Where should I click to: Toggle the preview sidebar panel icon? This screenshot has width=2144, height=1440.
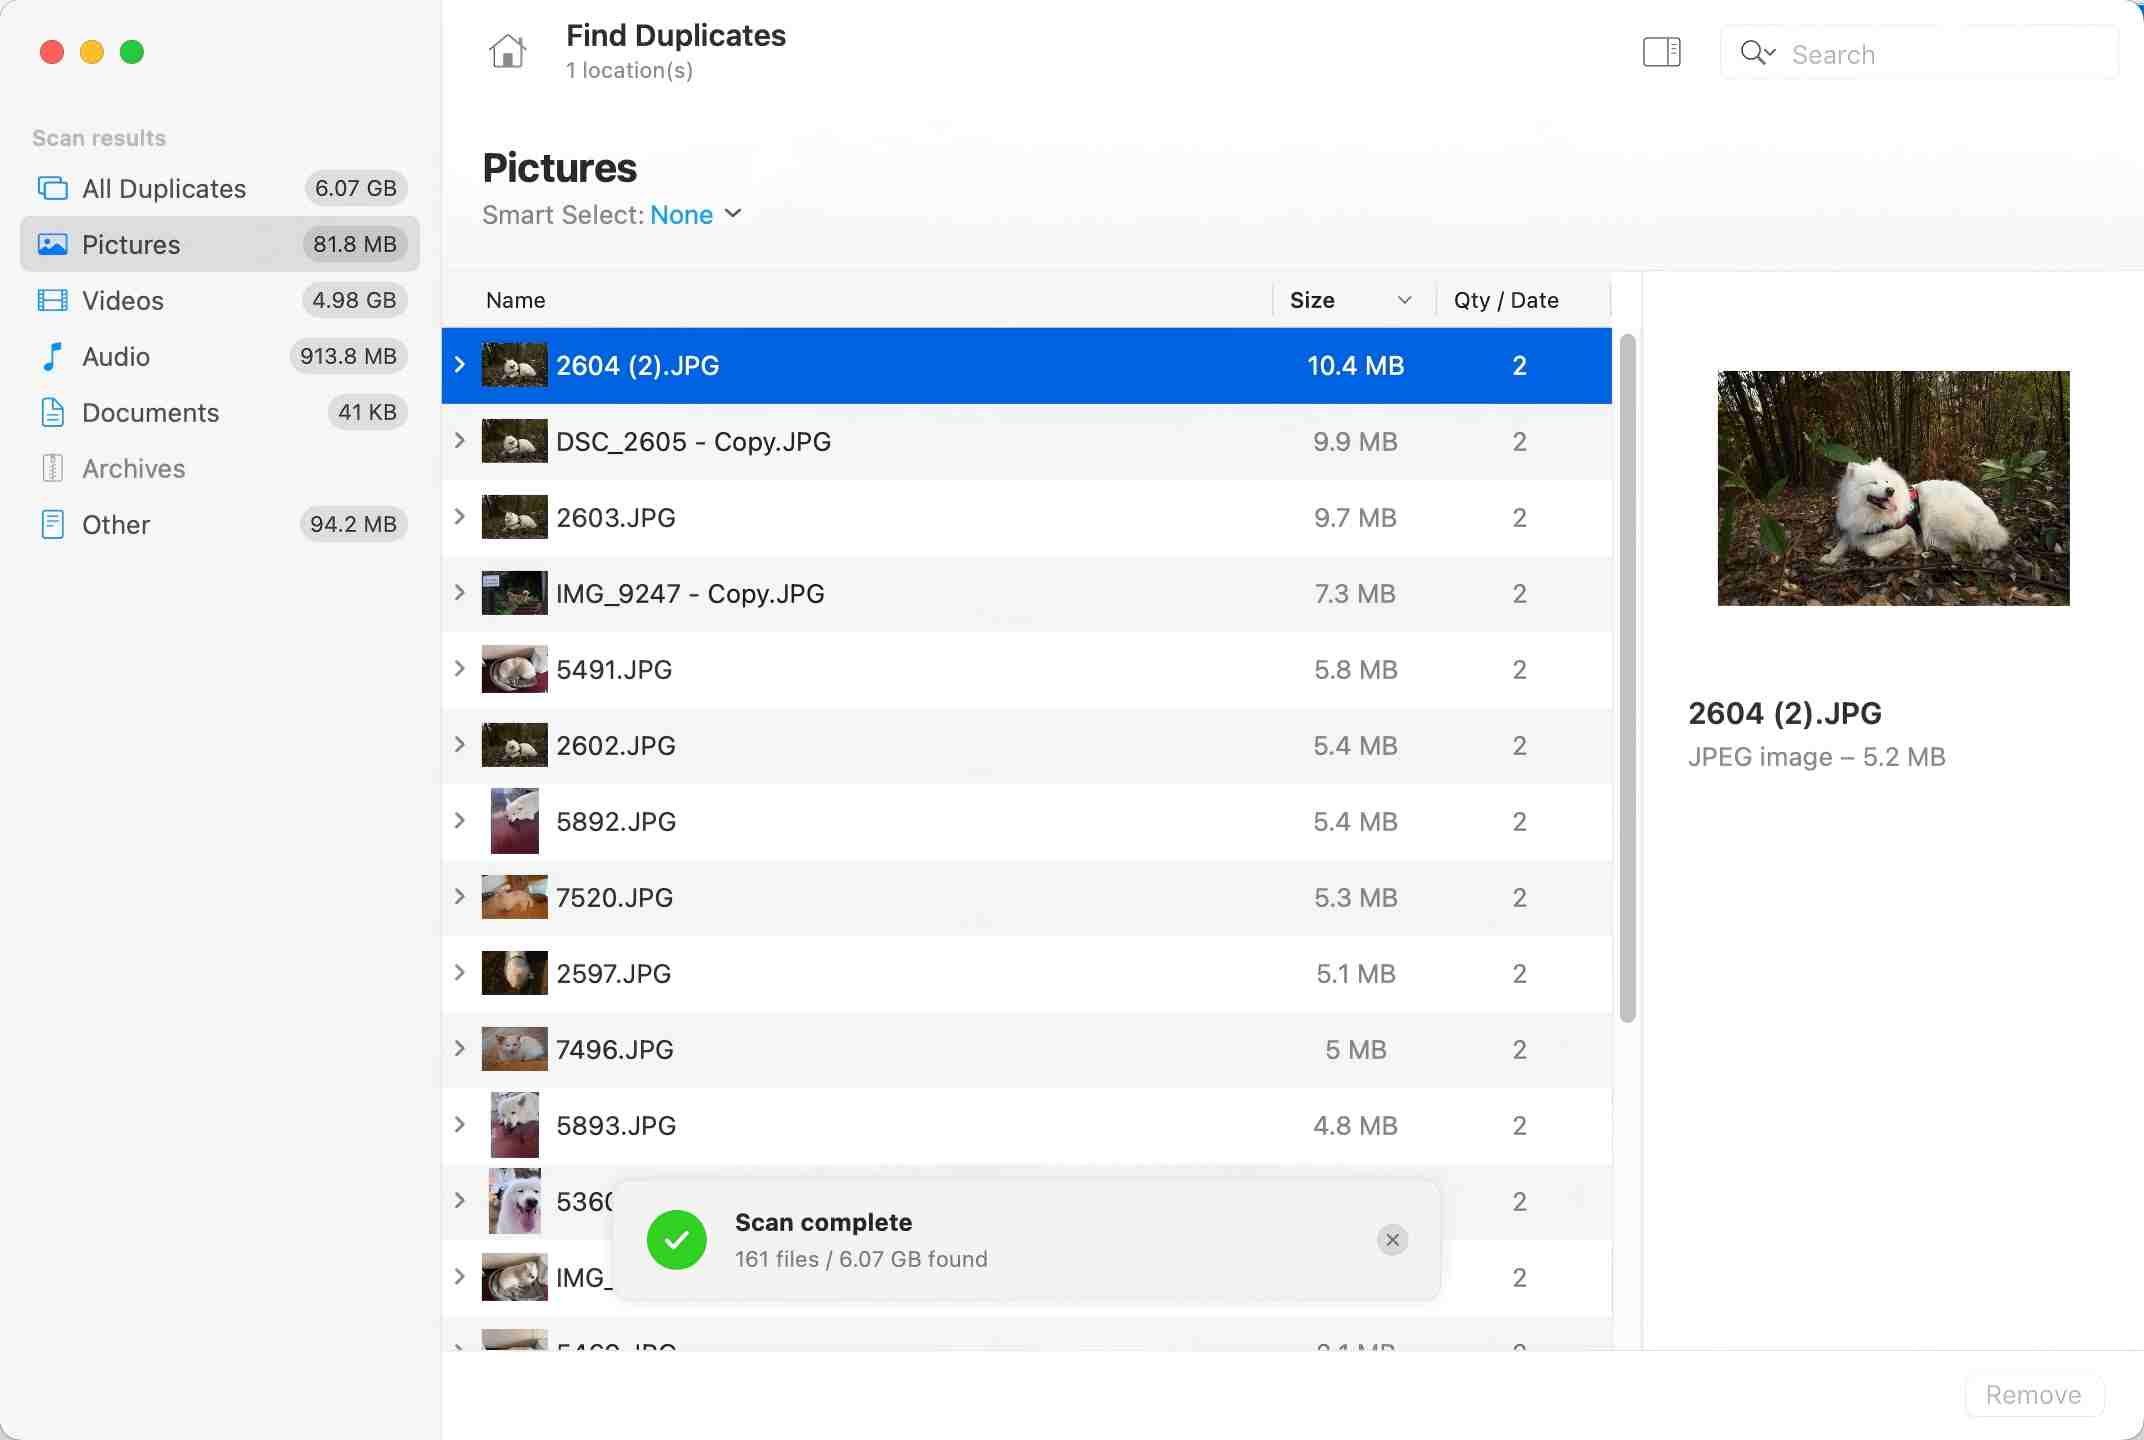tap(1661, 52)
